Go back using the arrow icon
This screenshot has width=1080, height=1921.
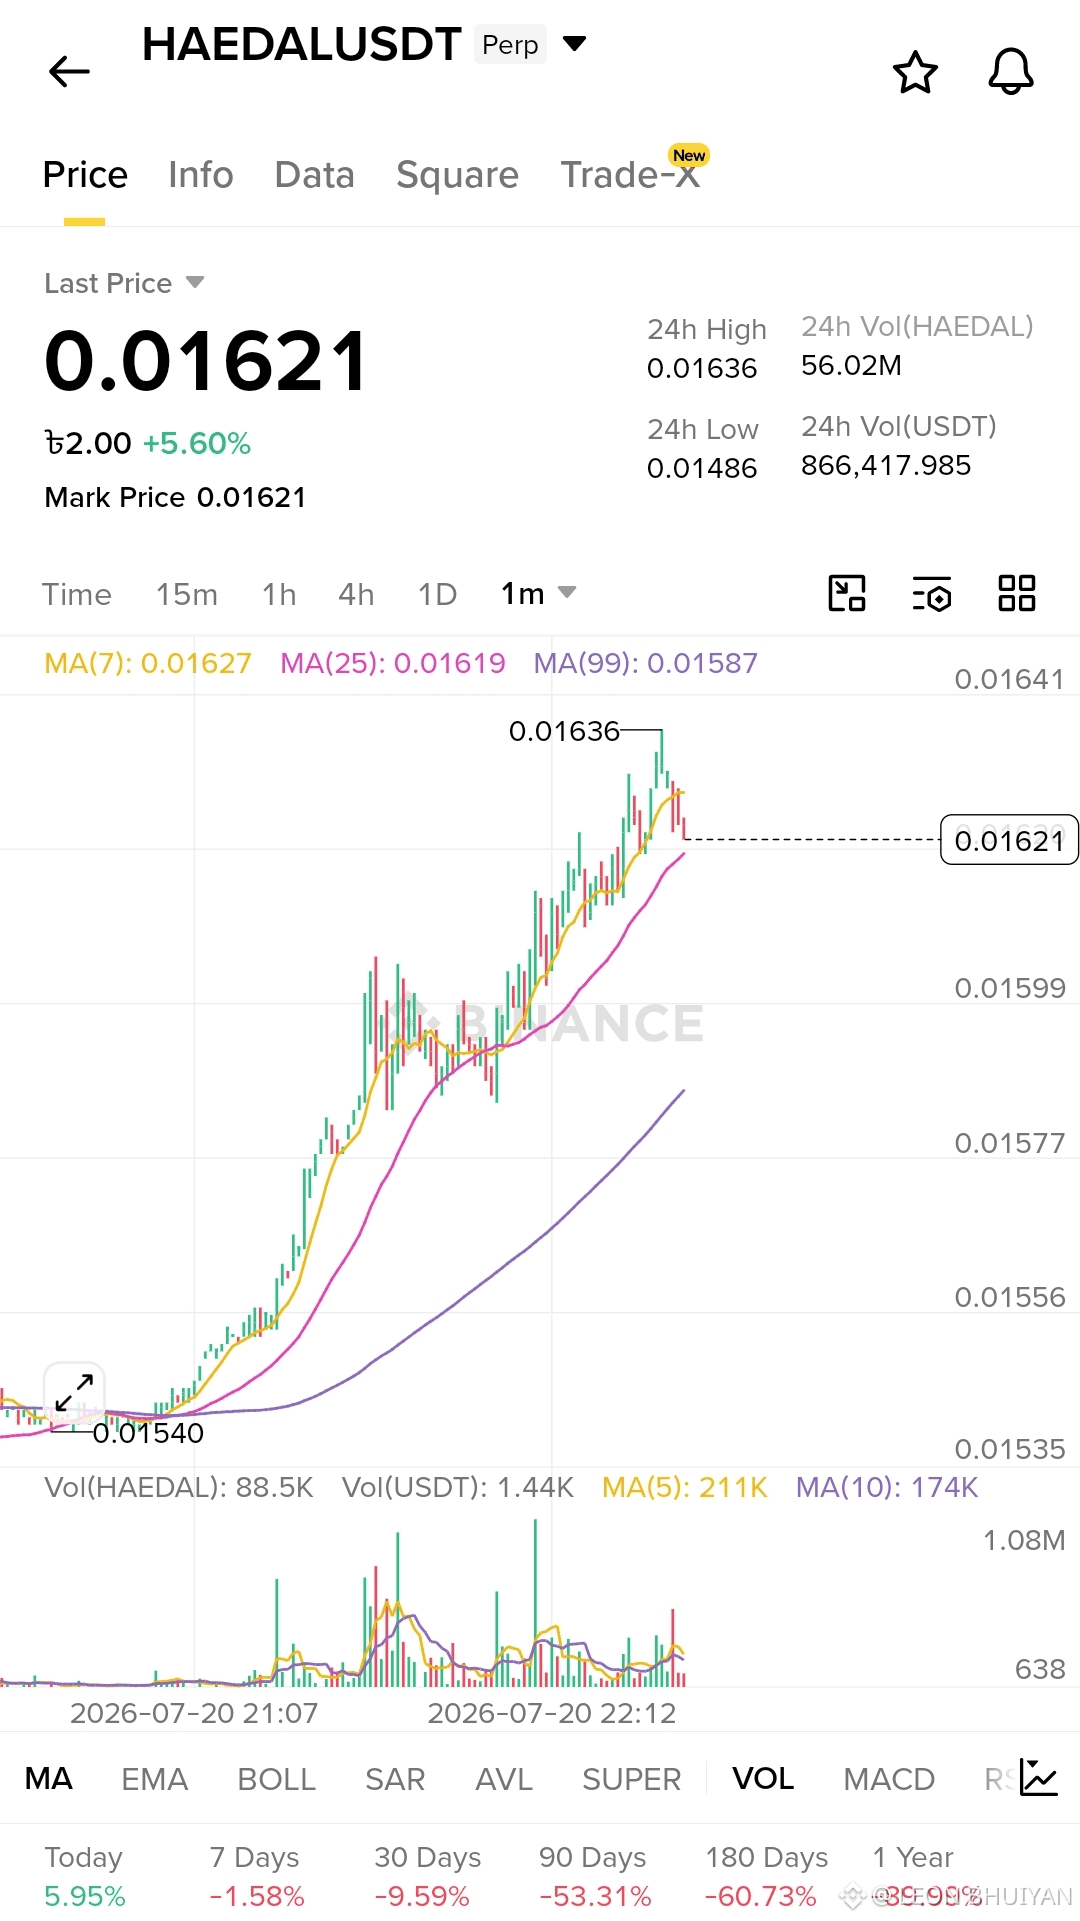click(69, 71)
